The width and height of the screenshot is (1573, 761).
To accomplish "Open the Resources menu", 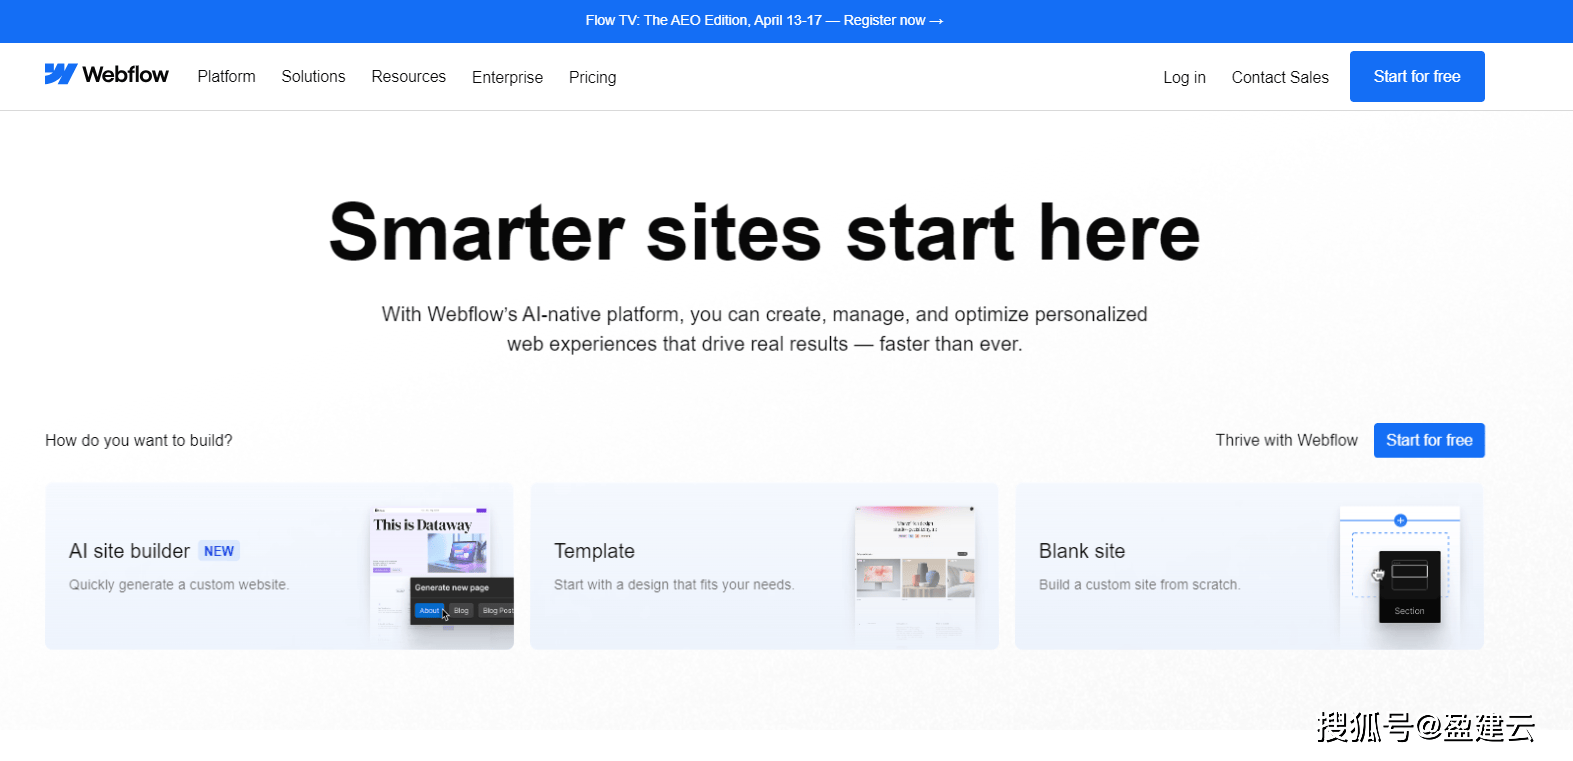I will pyautogui.click(x=408, y=77).
